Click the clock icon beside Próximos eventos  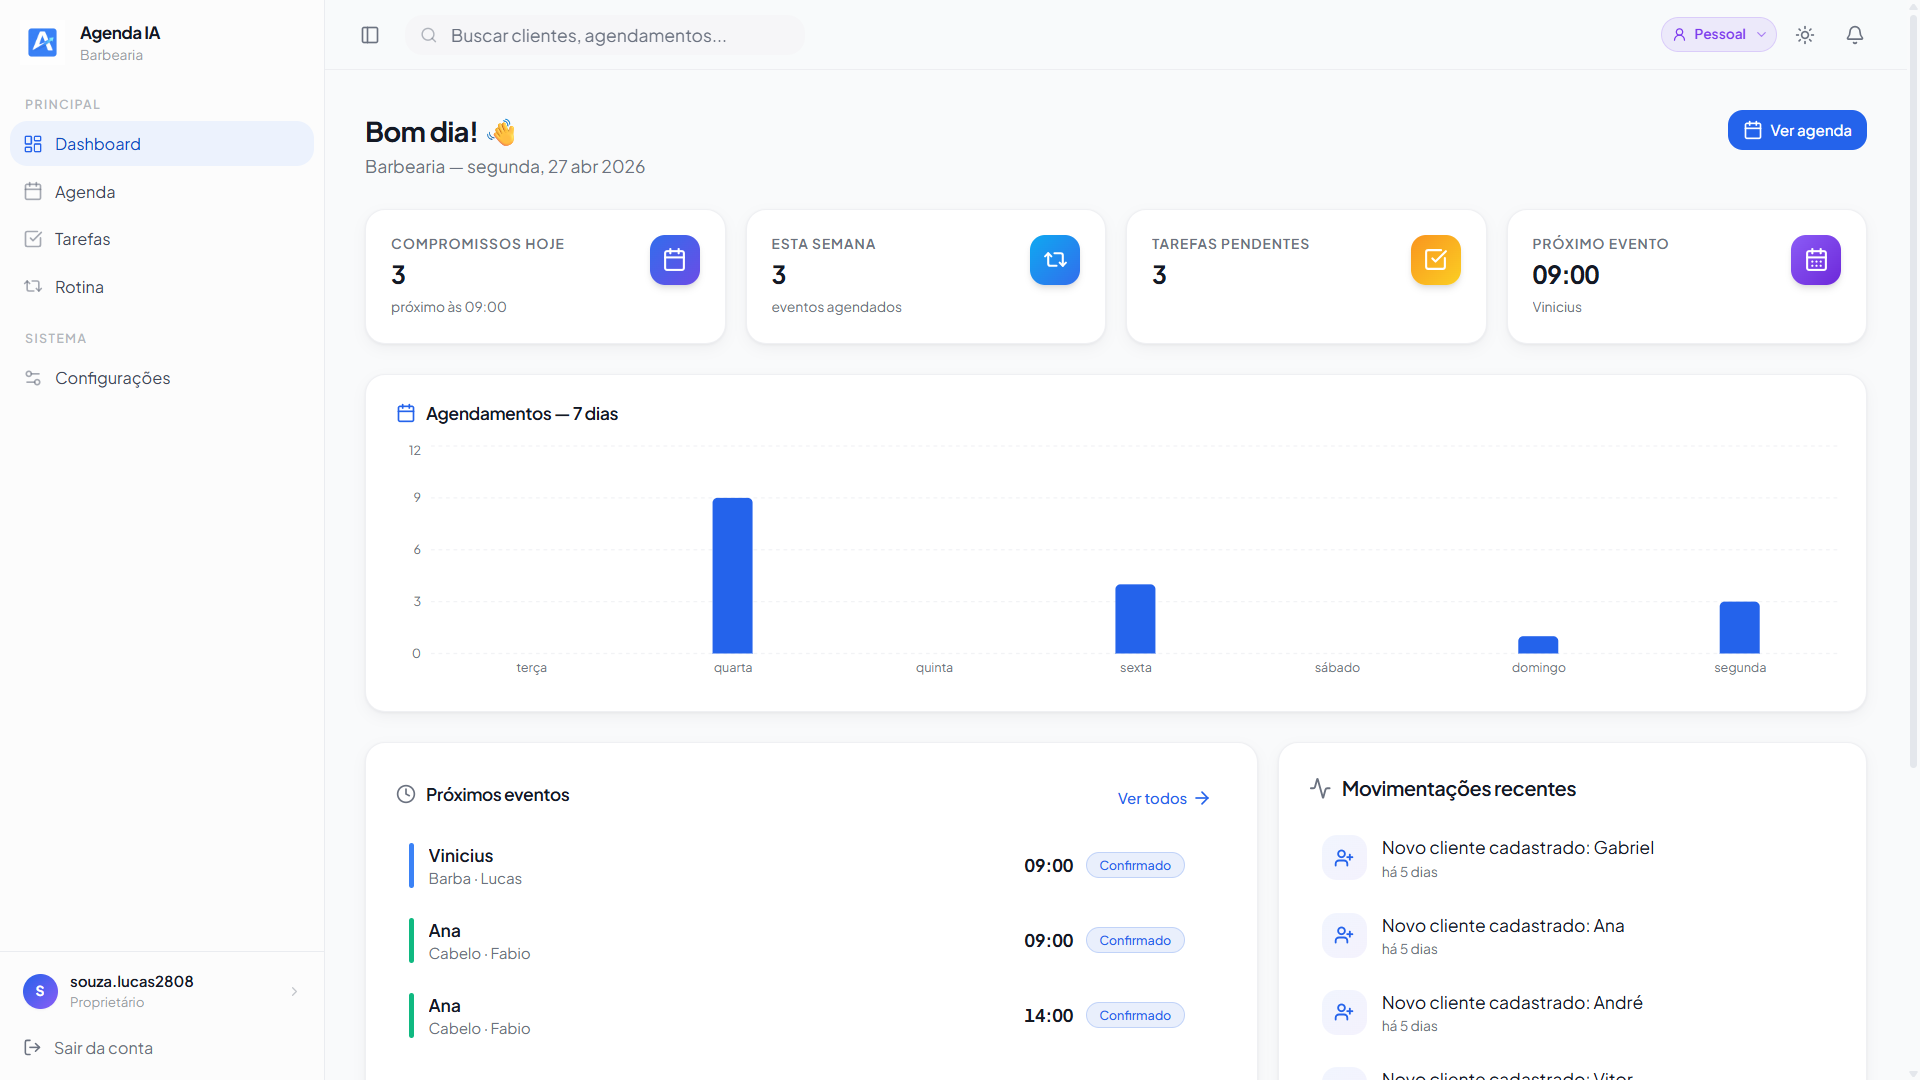coord(406,794)
